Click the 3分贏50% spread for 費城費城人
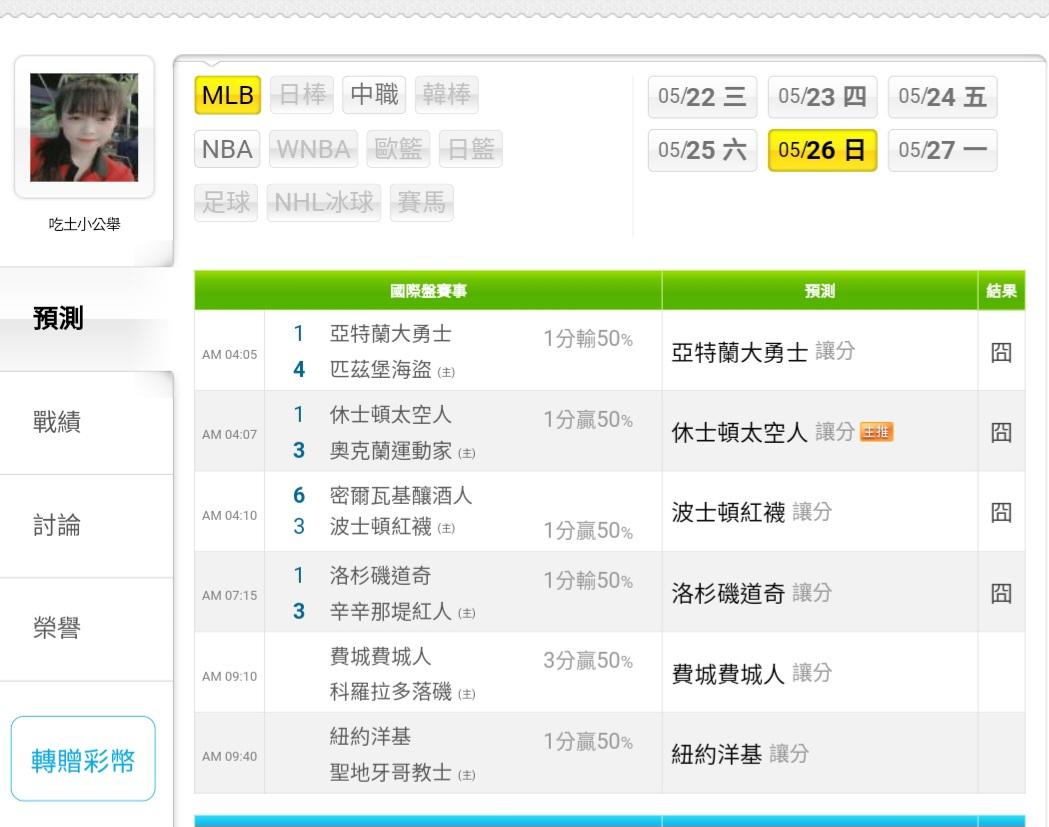1049x827 pixels. coord(588,661)
